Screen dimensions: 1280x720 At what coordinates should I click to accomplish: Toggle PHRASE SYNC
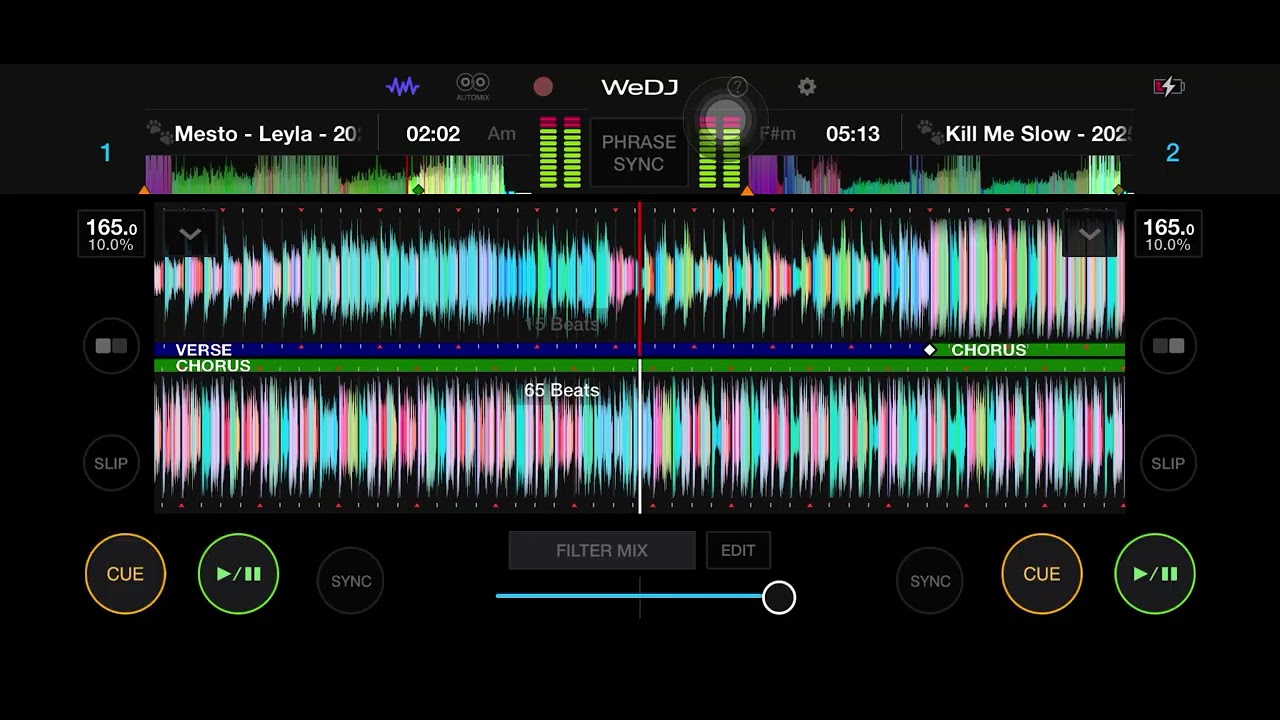pyautogui.click(x=639, y=153)
